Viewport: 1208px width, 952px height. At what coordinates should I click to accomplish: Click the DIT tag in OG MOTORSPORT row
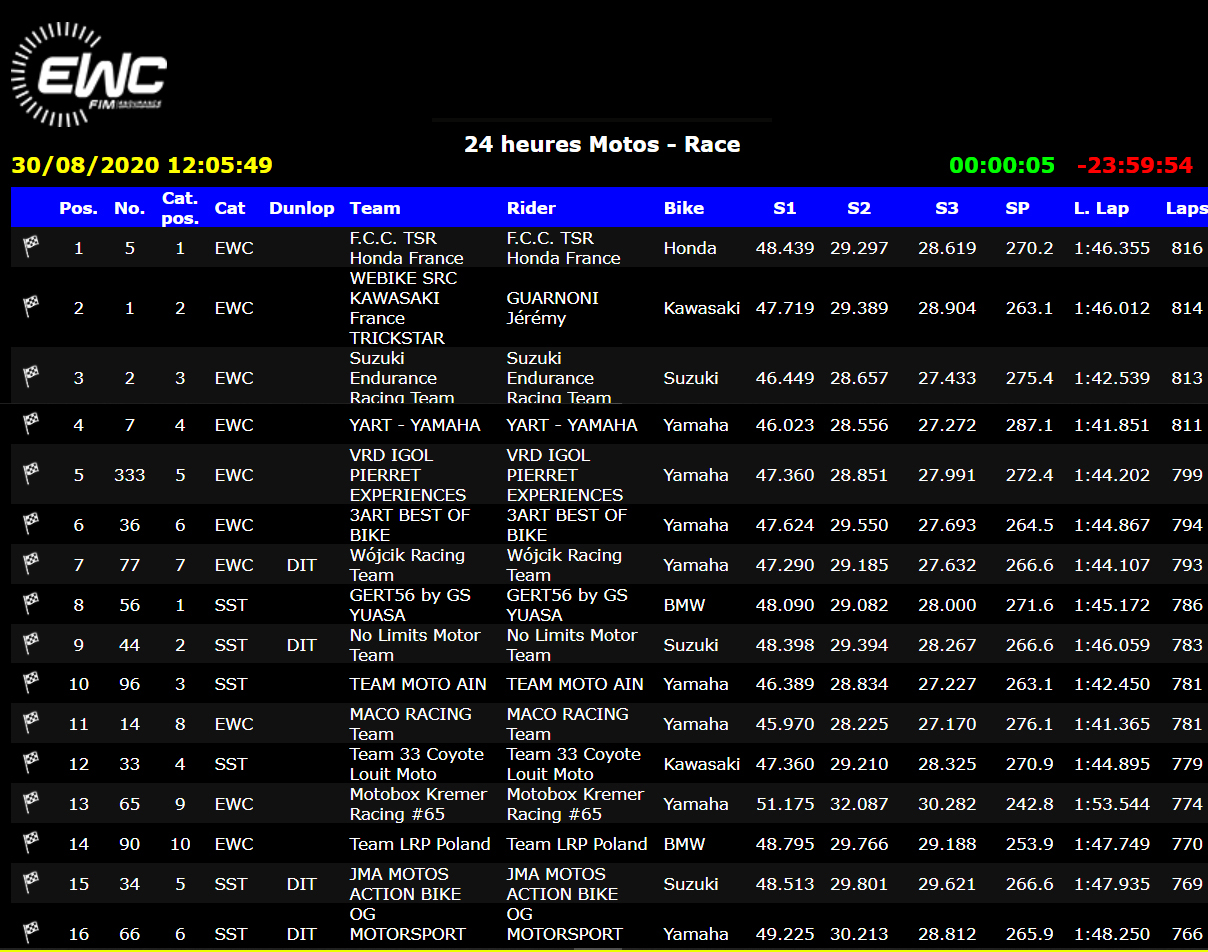302,934
